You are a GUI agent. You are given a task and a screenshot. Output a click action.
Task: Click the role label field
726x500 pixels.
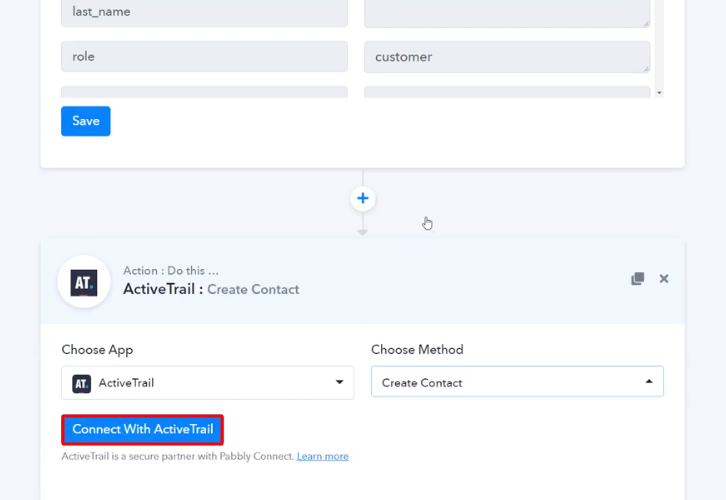tap(204, 56)
